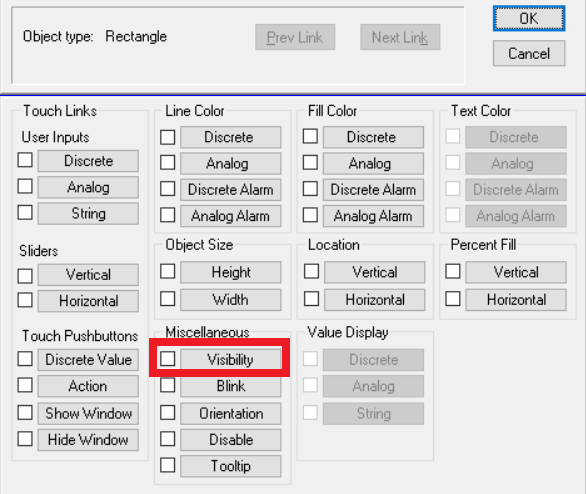Screen dimensions: 586x494
Task: Tick Line Color Analog Alarm checkbox
Action: [167, 215]
